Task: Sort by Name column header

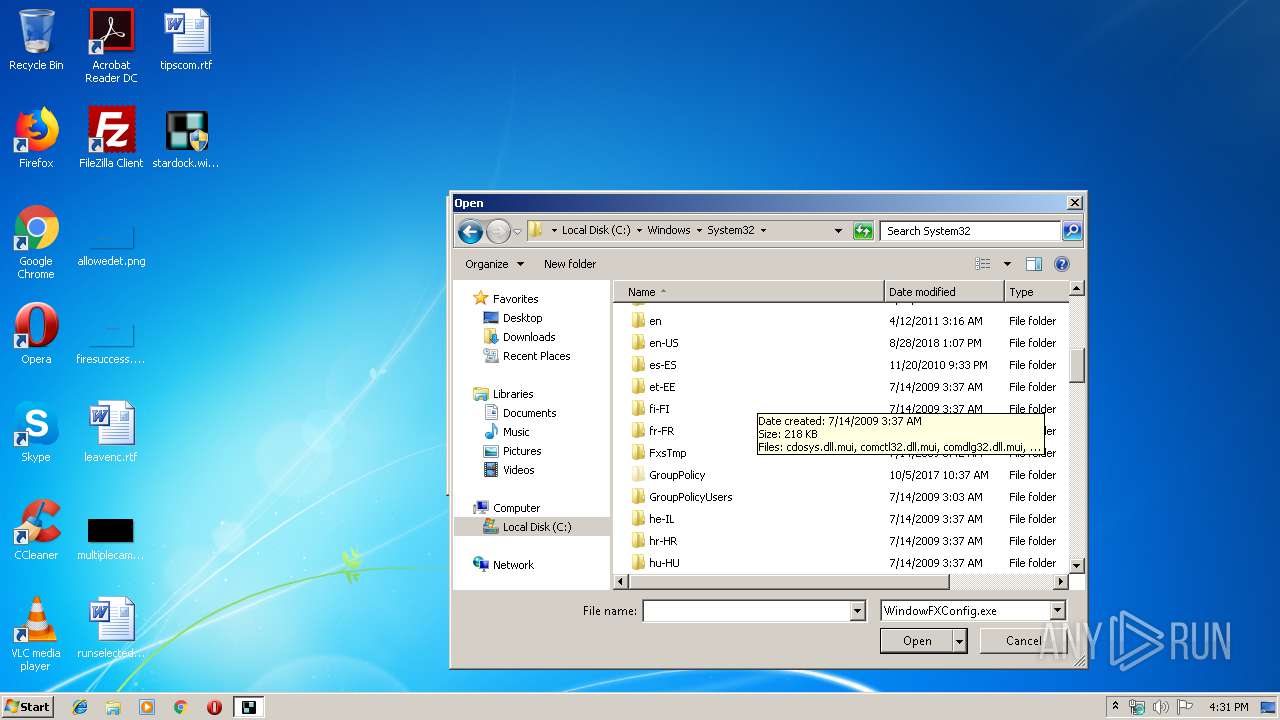Action: [x=749, y=292]
